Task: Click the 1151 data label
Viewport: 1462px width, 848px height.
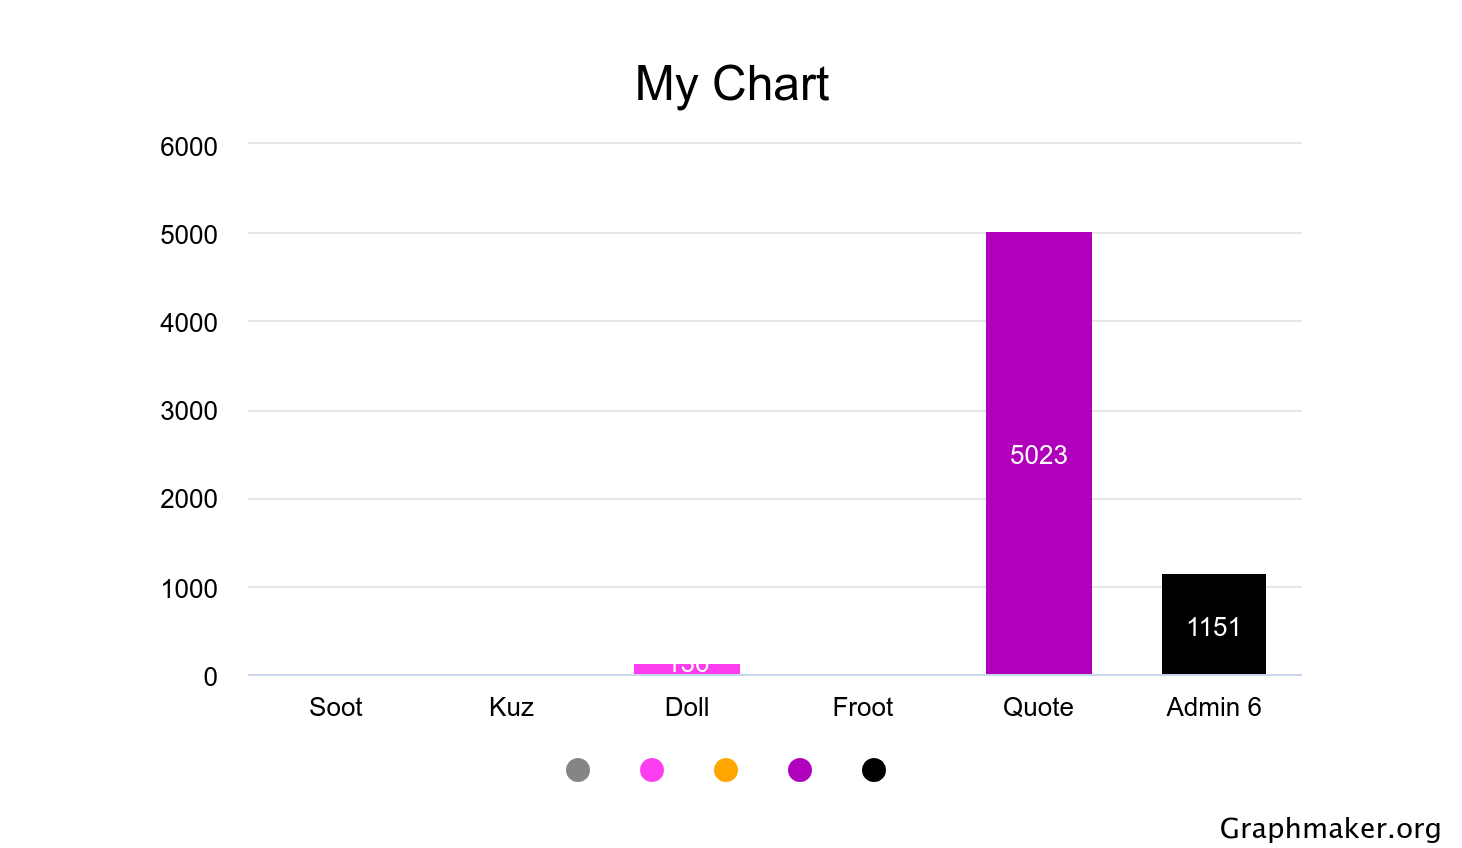Action: [x=1213, y=627]
